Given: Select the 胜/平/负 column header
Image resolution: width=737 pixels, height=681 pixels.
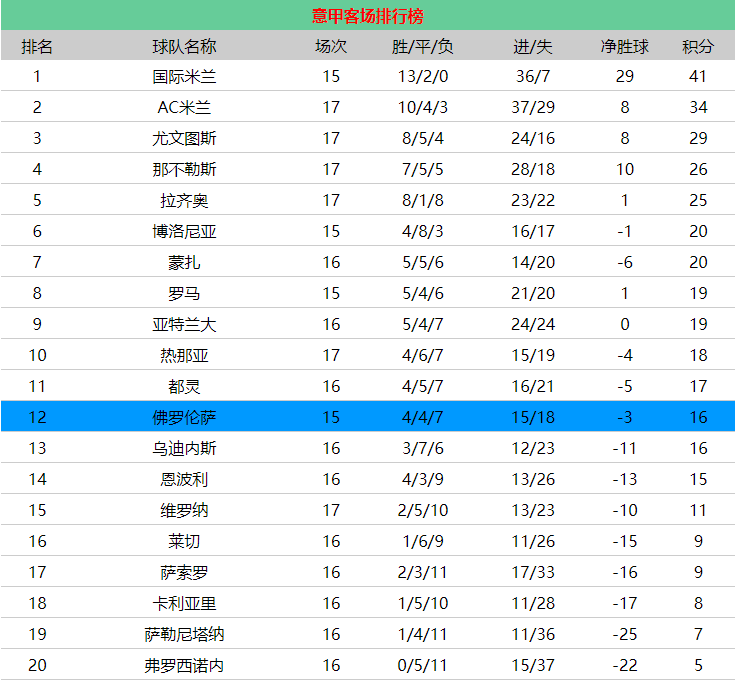Looking at the screenshot, I should tap(422, 47).
